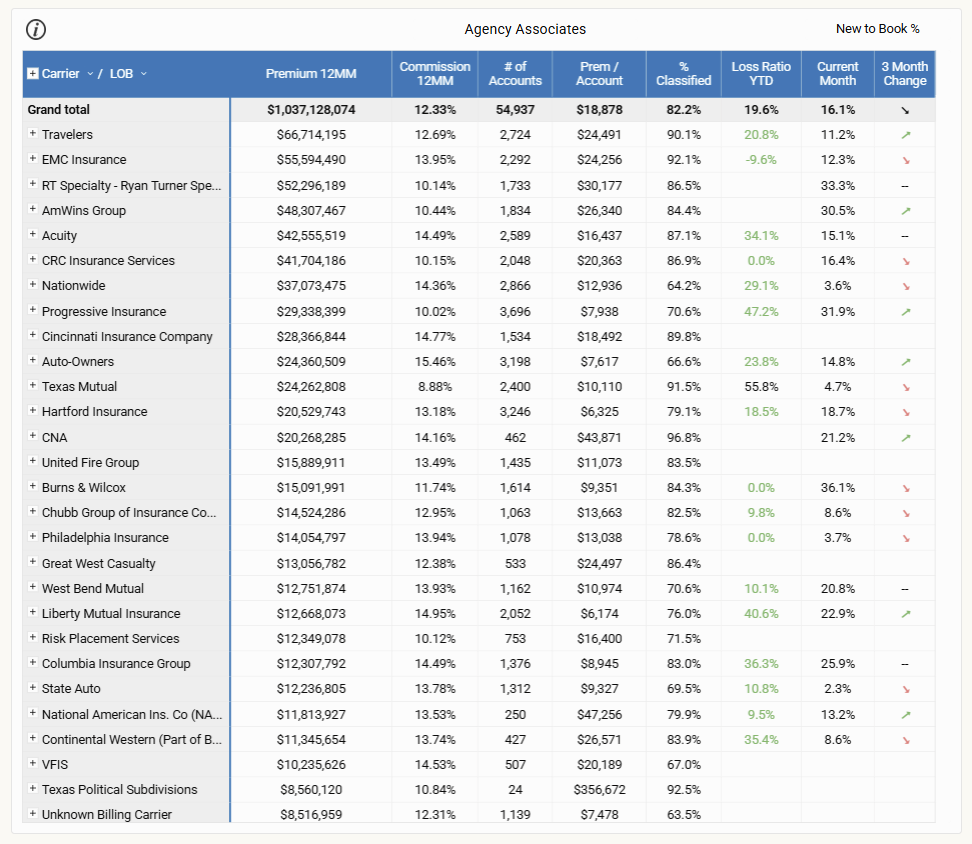Expand the EMC Insurance row
The height and width of the screenshot is (844, 972).
coord(32,159)
